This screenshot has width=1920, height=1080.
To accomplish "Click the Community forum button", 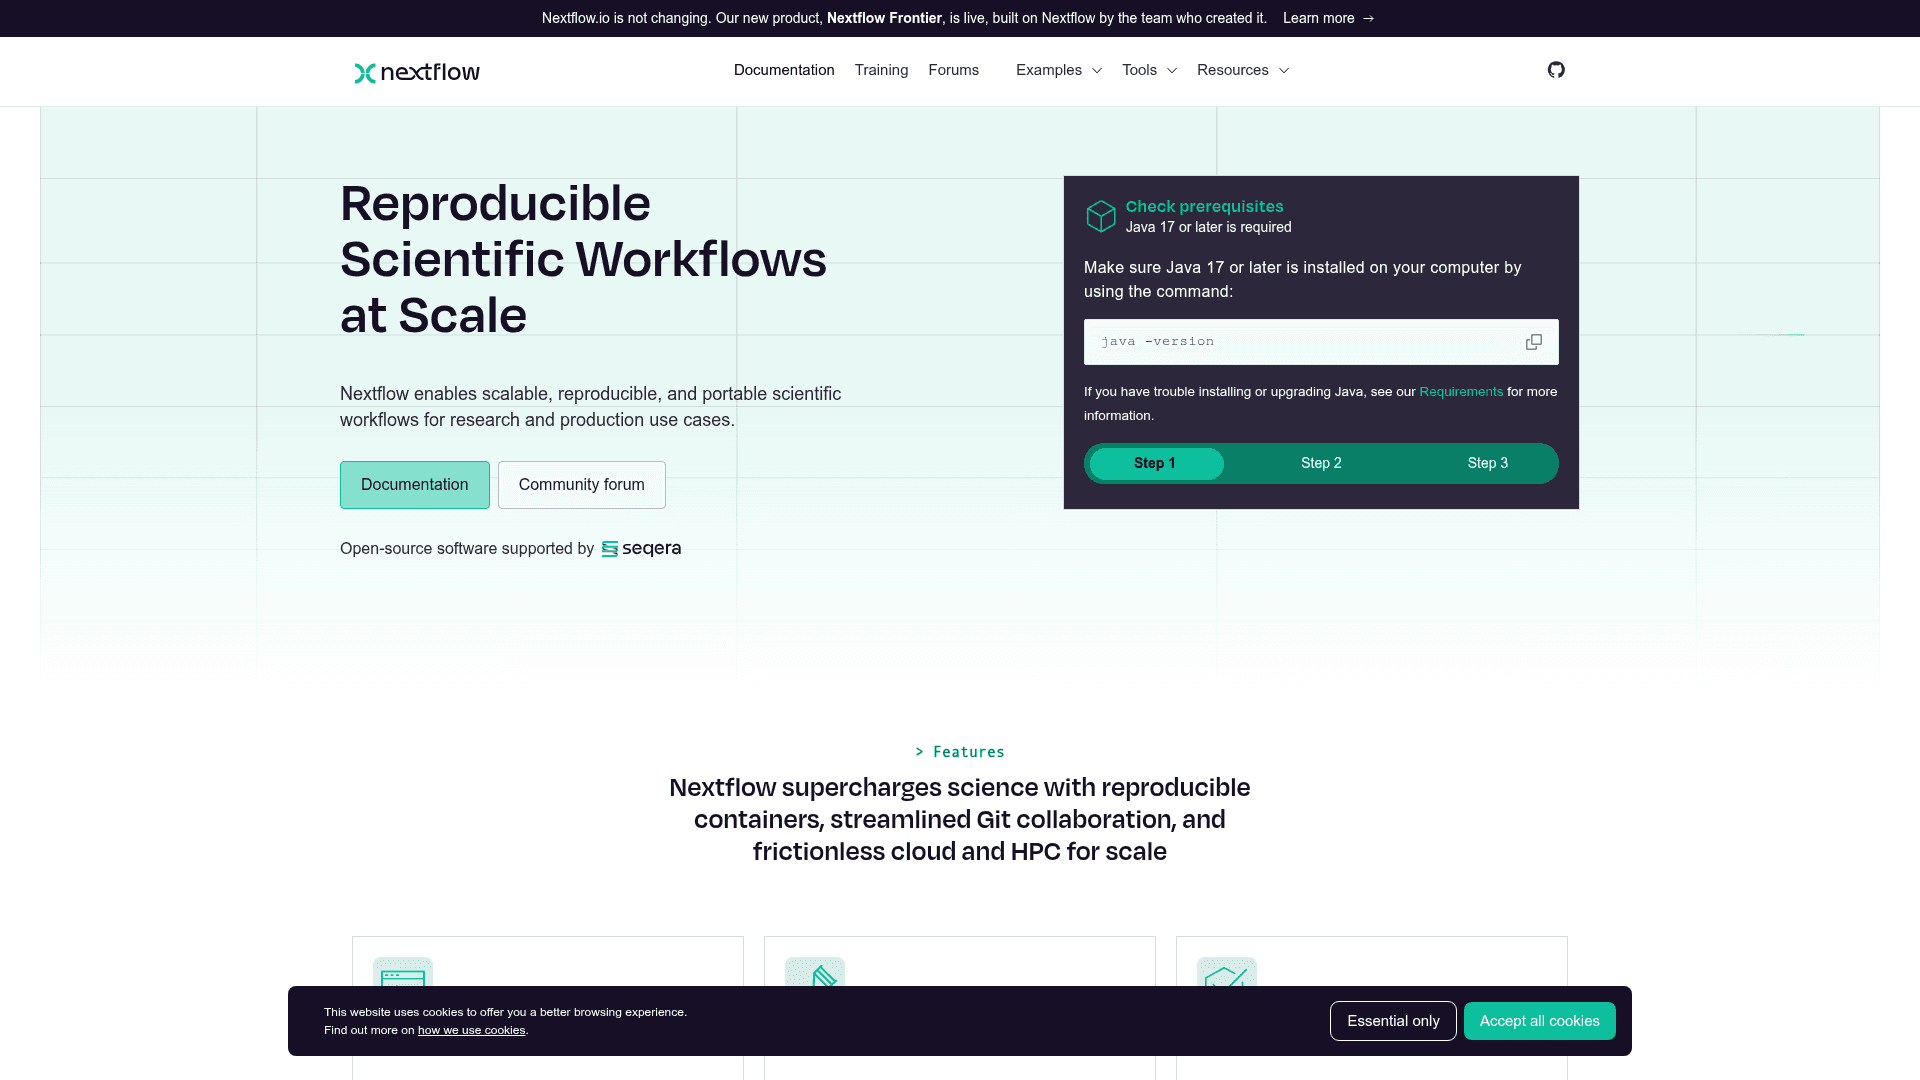I will click(x=582, y=485).
